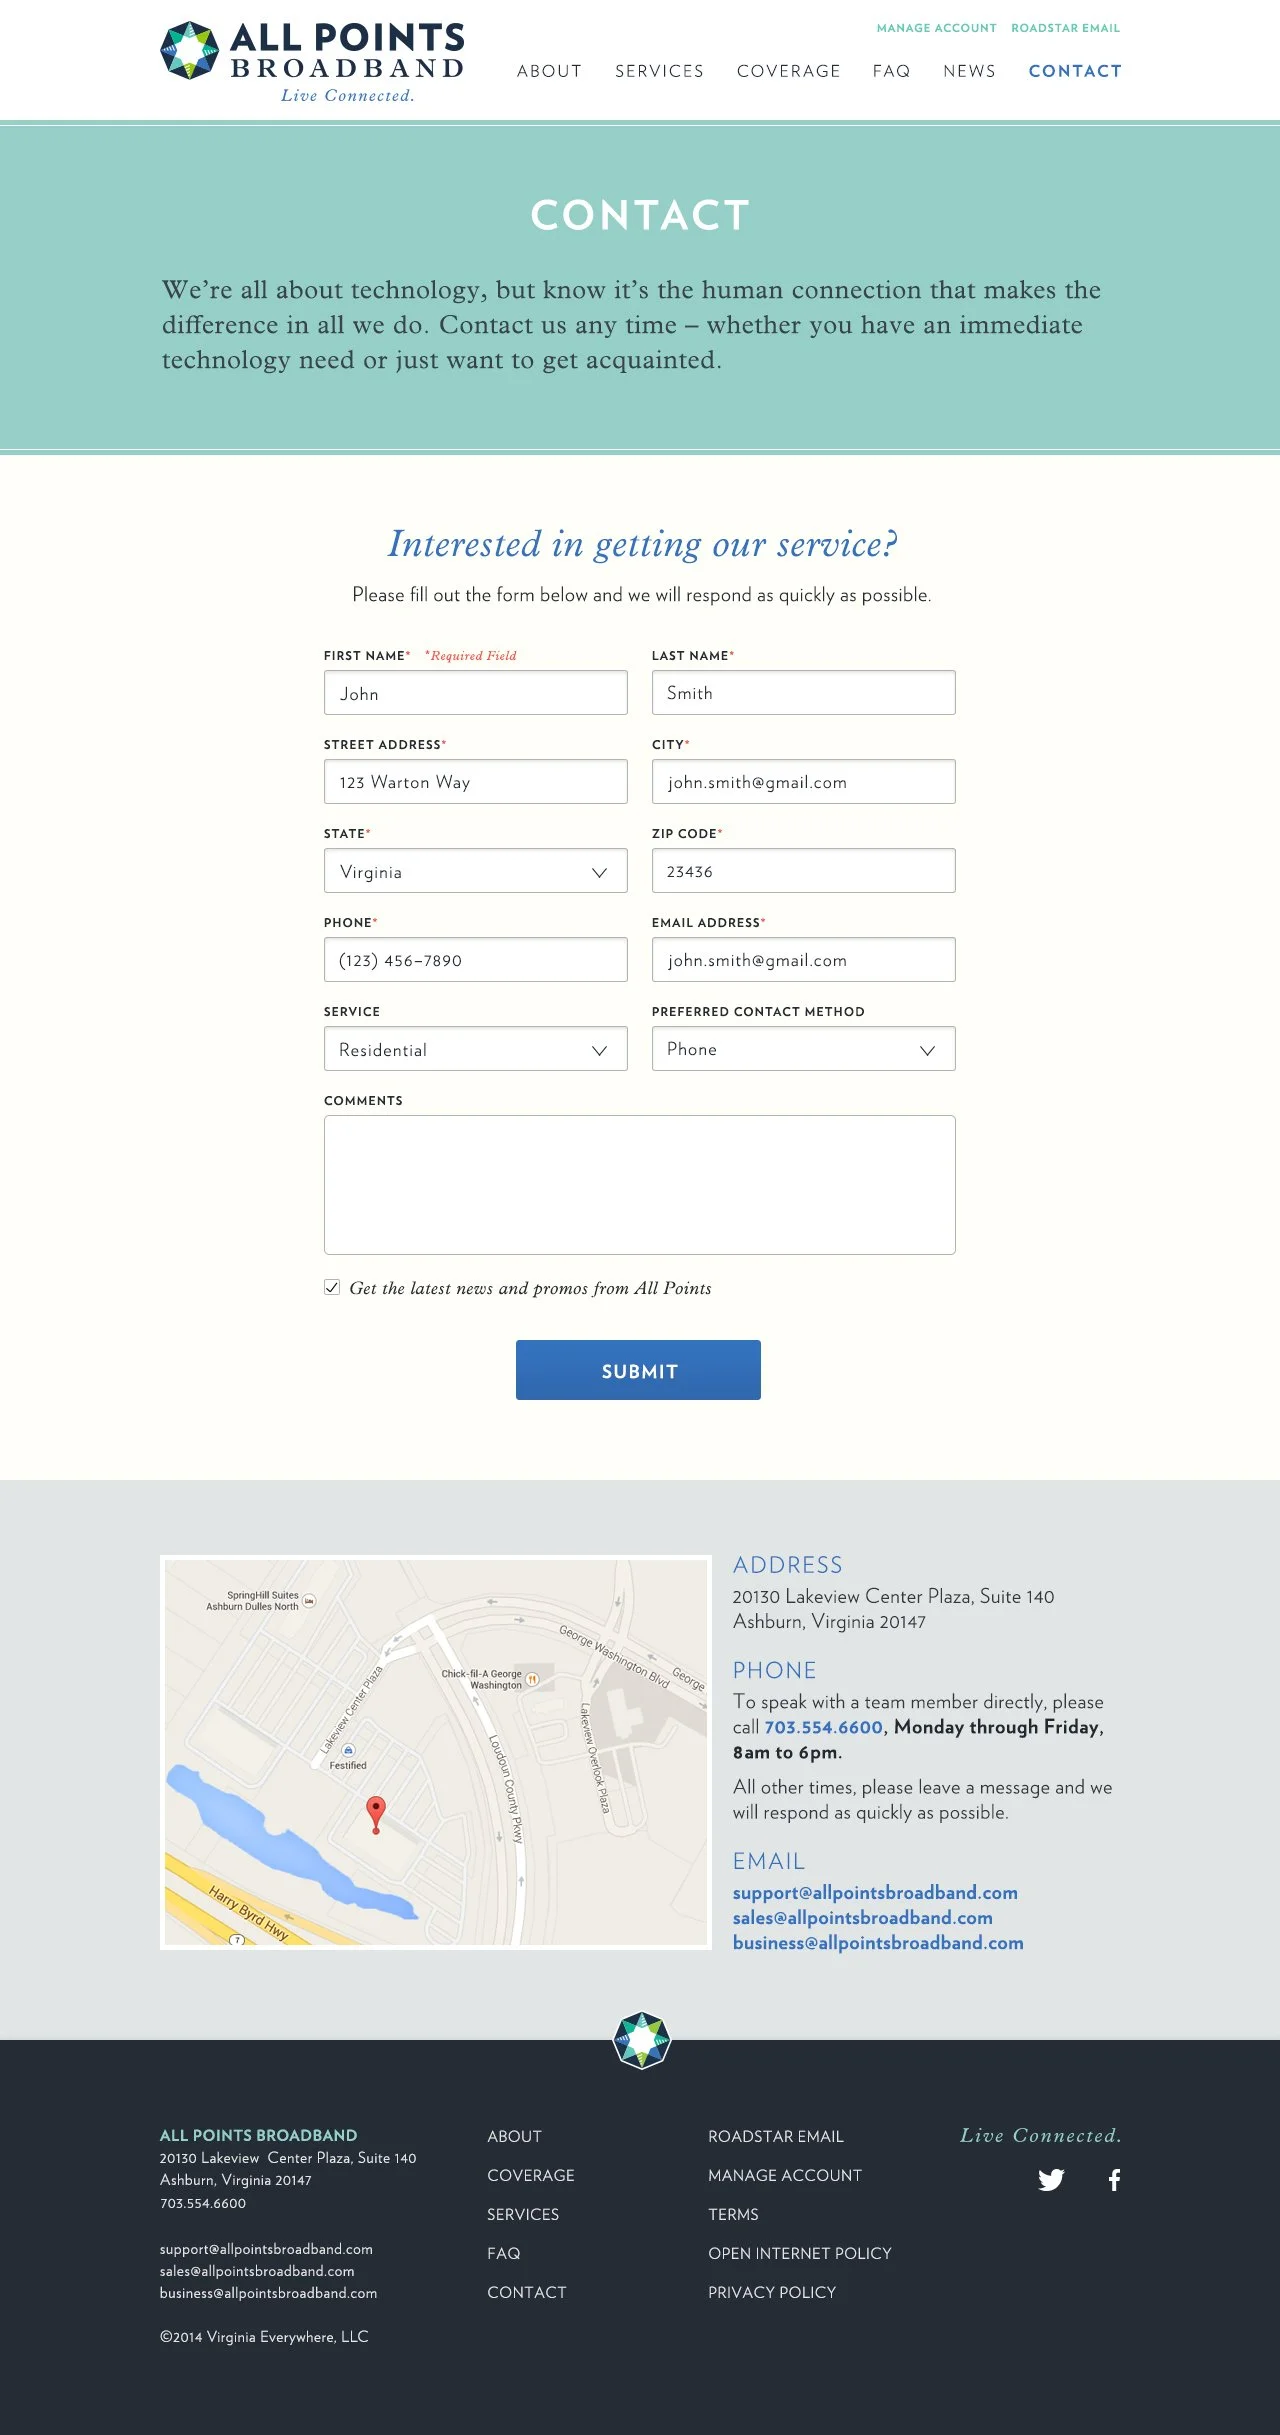Click the star emblem above the footer

641,2040
